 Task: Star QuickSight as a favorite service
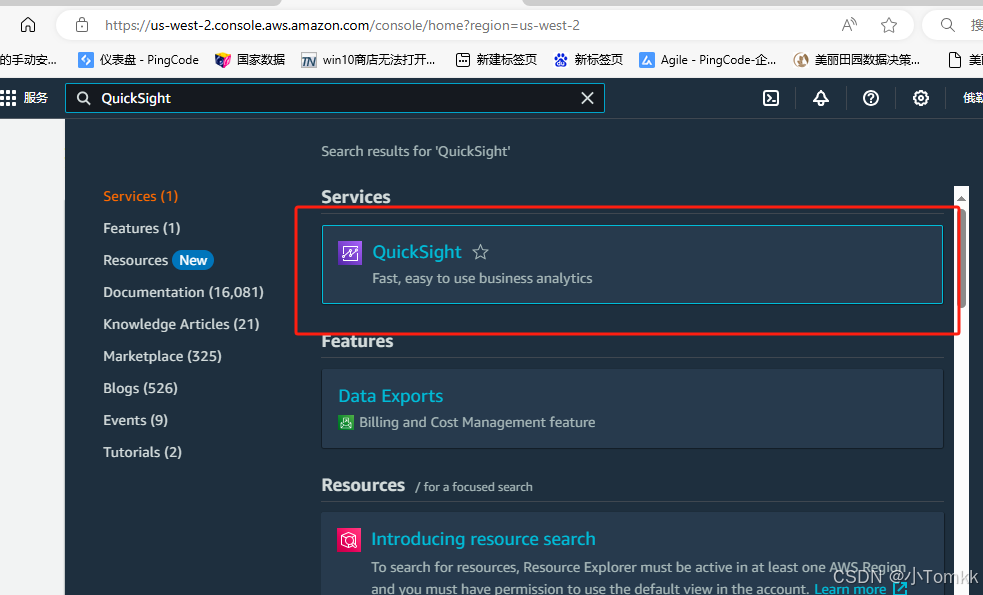(x=480, y=252)
